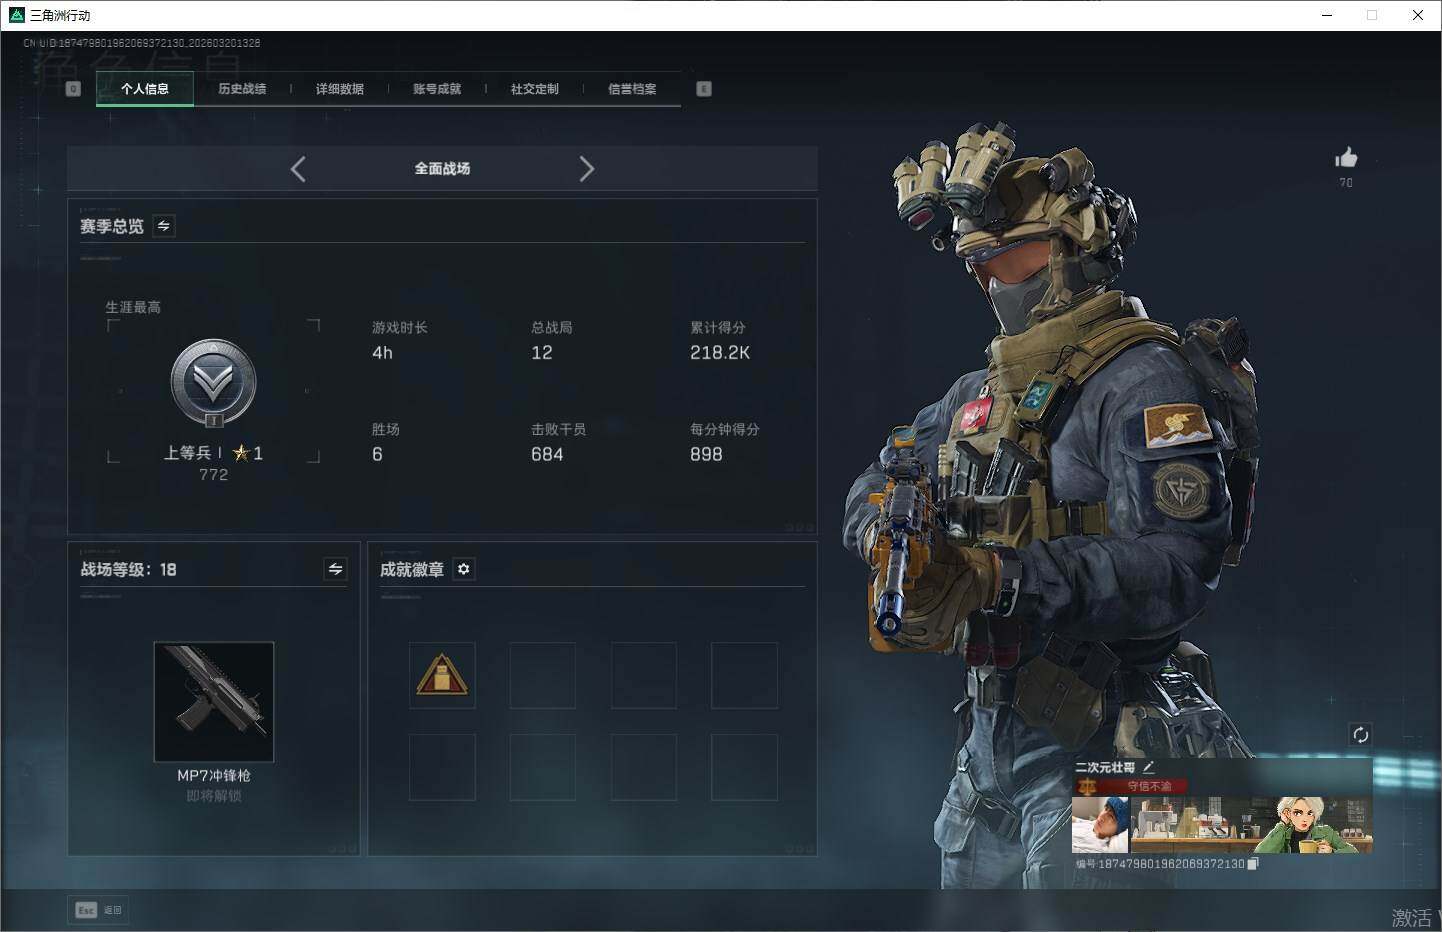Click the player avatar photo on the name card
This screenshot has height=932, width=1442.
1100,825
